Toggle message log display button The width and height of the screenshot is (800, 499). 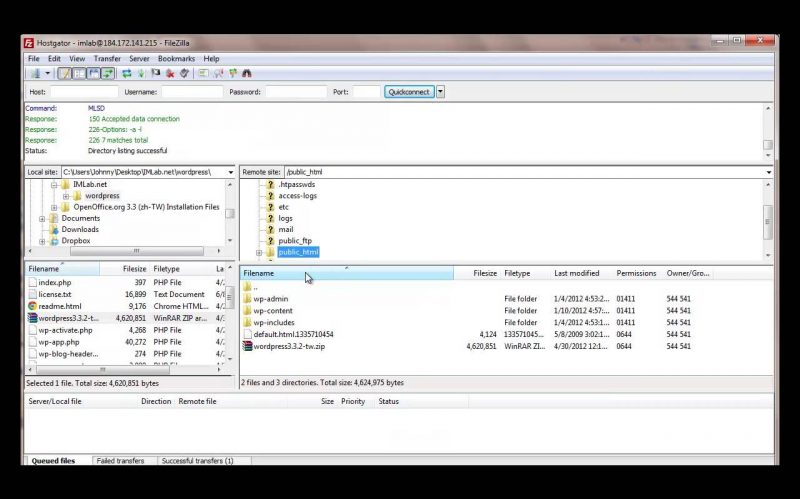[x=65, y=74]
